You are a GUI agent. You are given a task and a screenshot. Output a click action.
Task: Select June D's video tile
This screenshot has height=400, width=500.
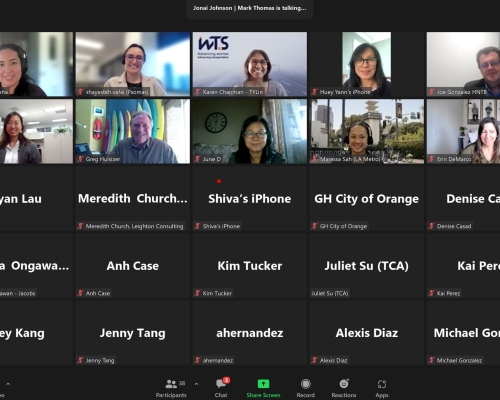coord(250,131)
